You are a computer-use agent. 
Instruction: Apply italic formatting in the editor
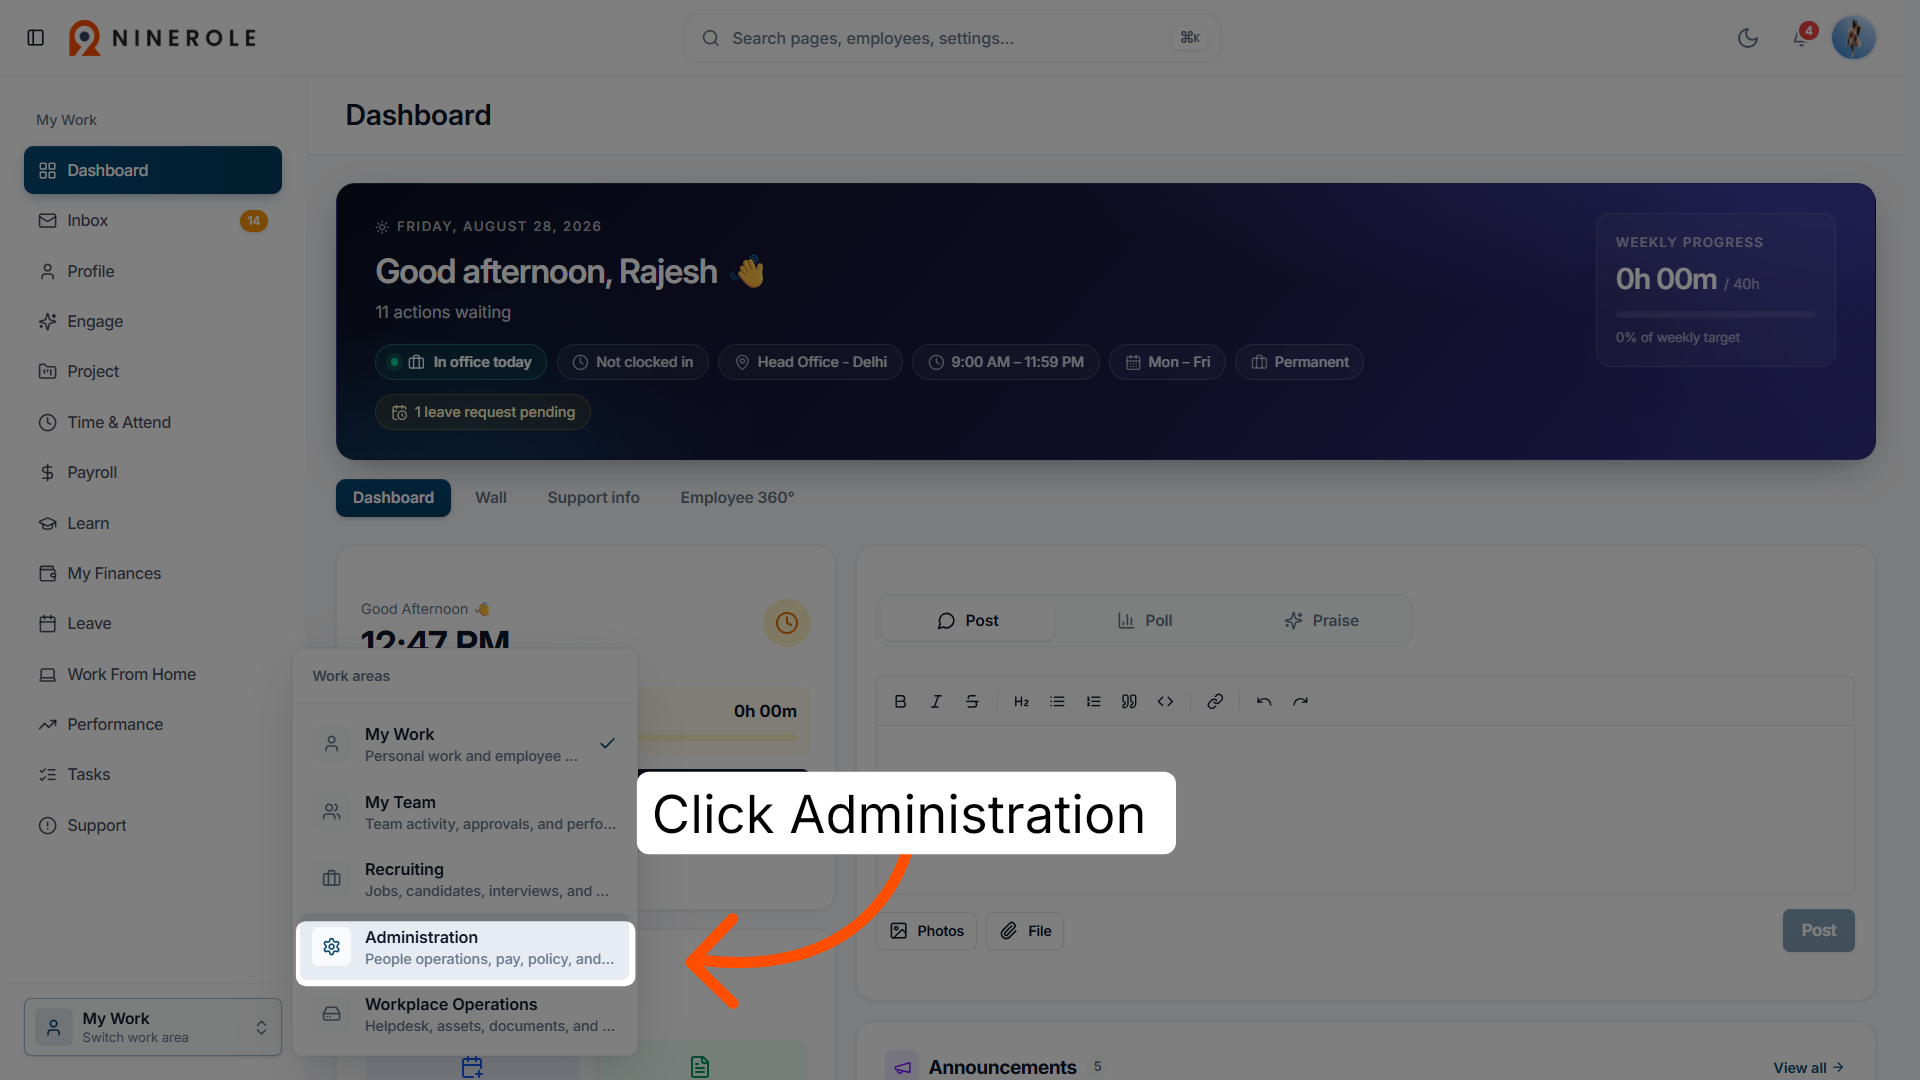click(x=936, y=702)
